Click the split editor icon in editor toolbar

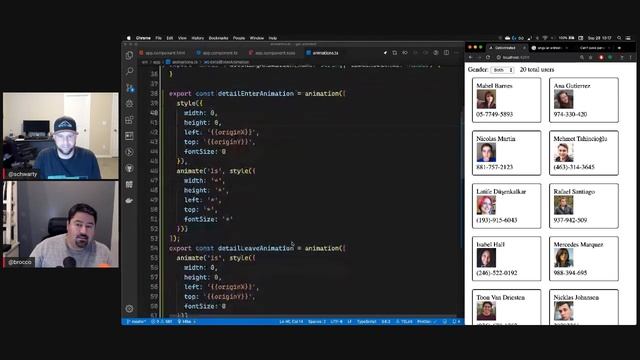tap(446, 53)
